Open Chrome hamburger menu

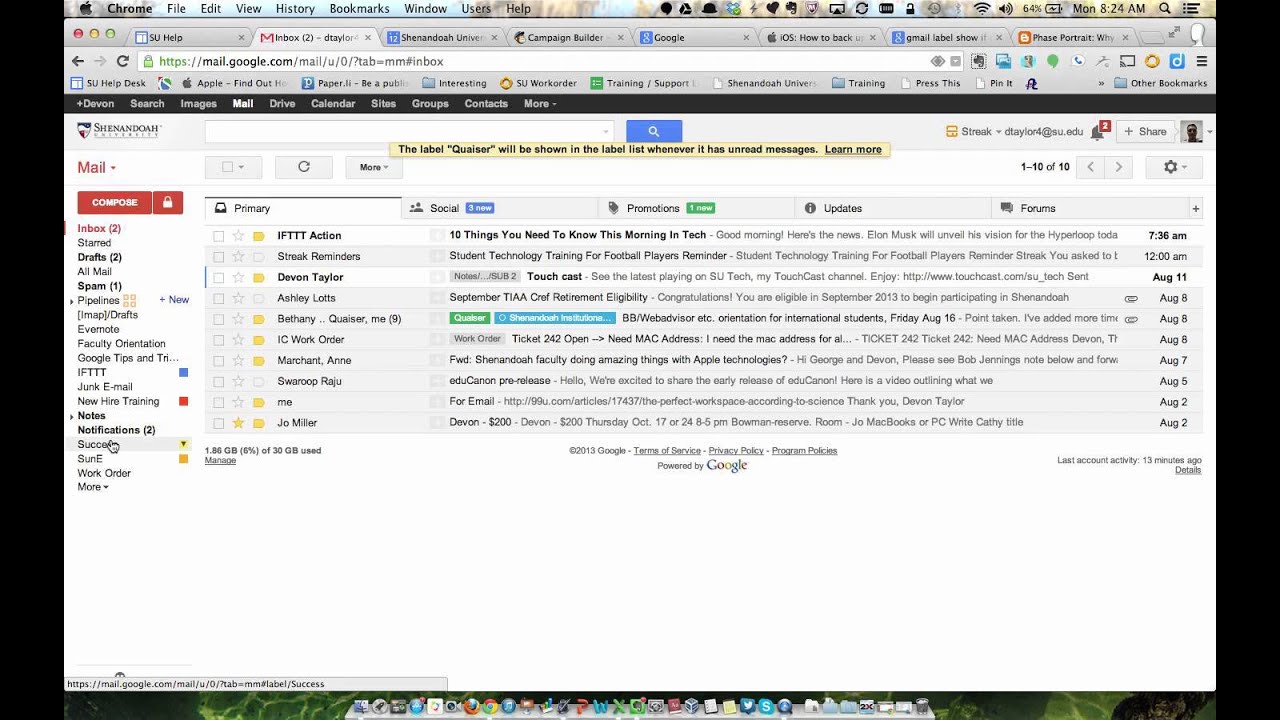tap(1202, 61)
